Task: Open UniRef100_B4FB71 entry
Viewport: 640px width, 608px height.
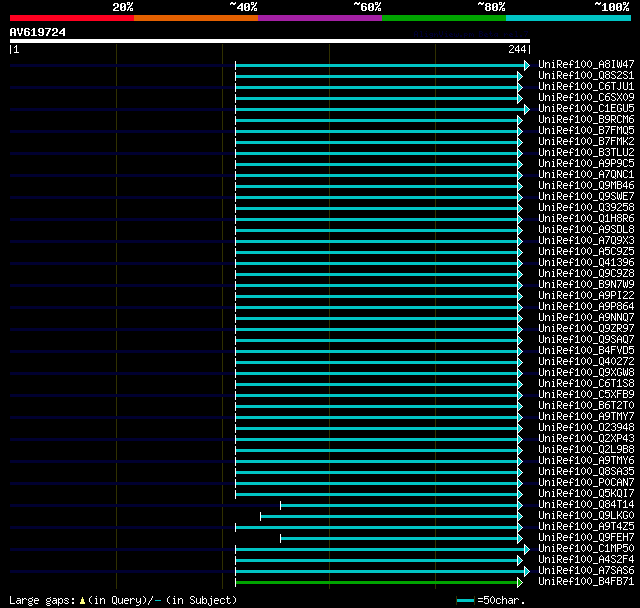Action: [586, 582]
